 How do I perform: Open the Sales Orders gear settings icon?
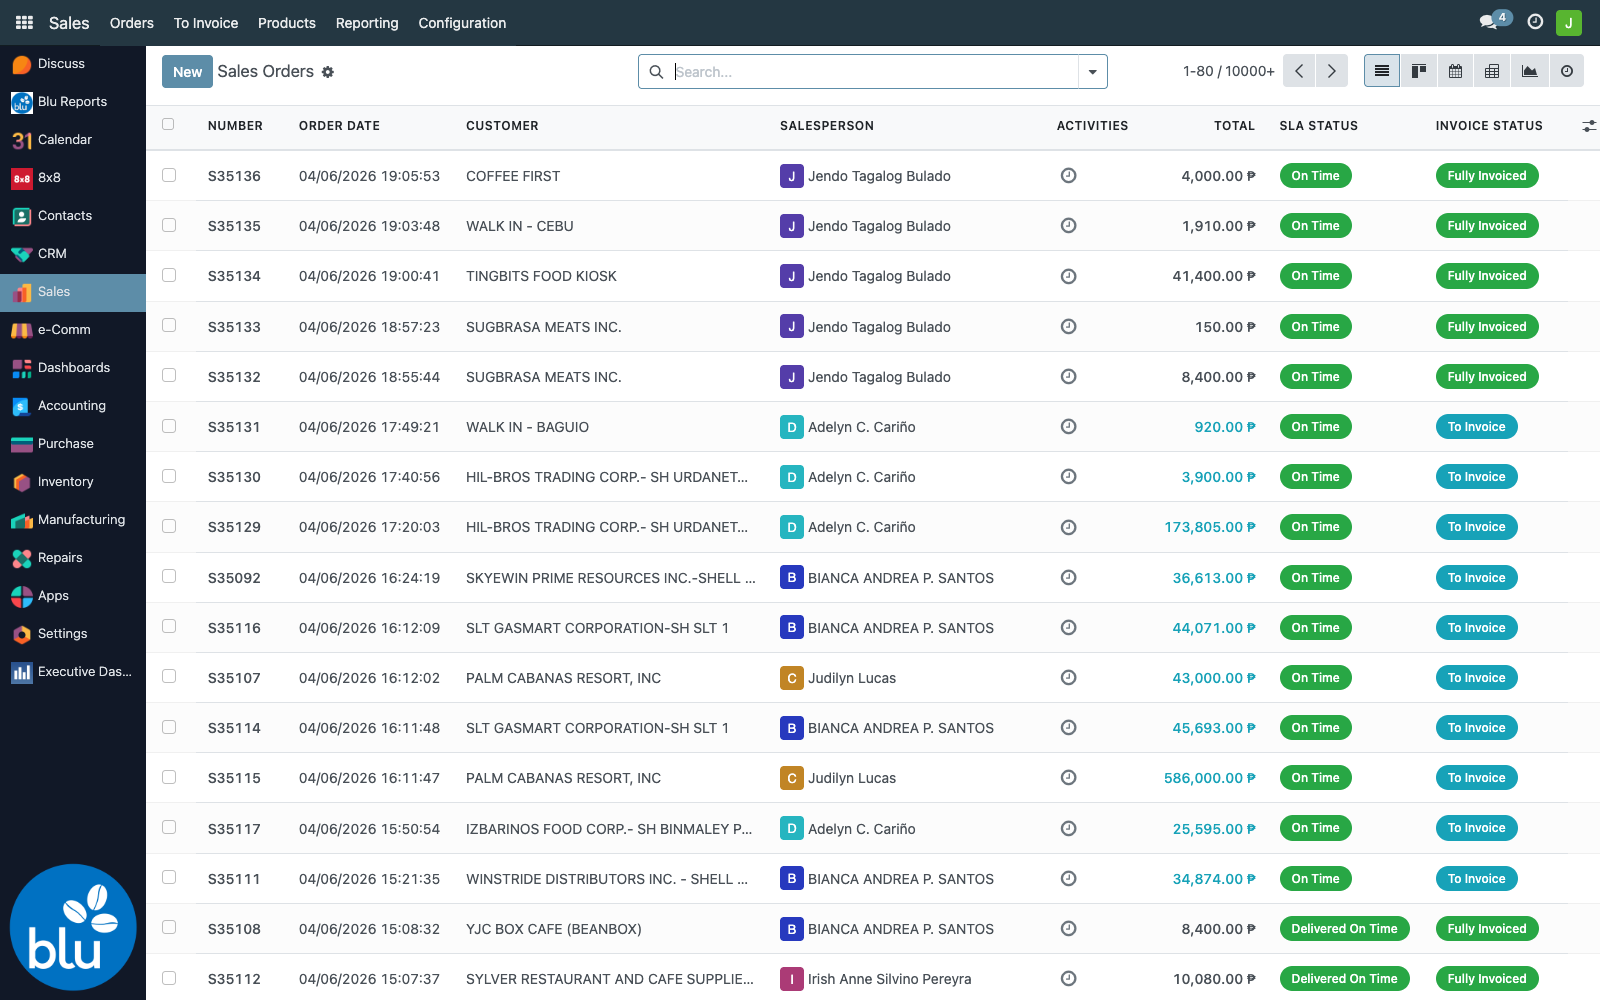click(x=328, y=72)
